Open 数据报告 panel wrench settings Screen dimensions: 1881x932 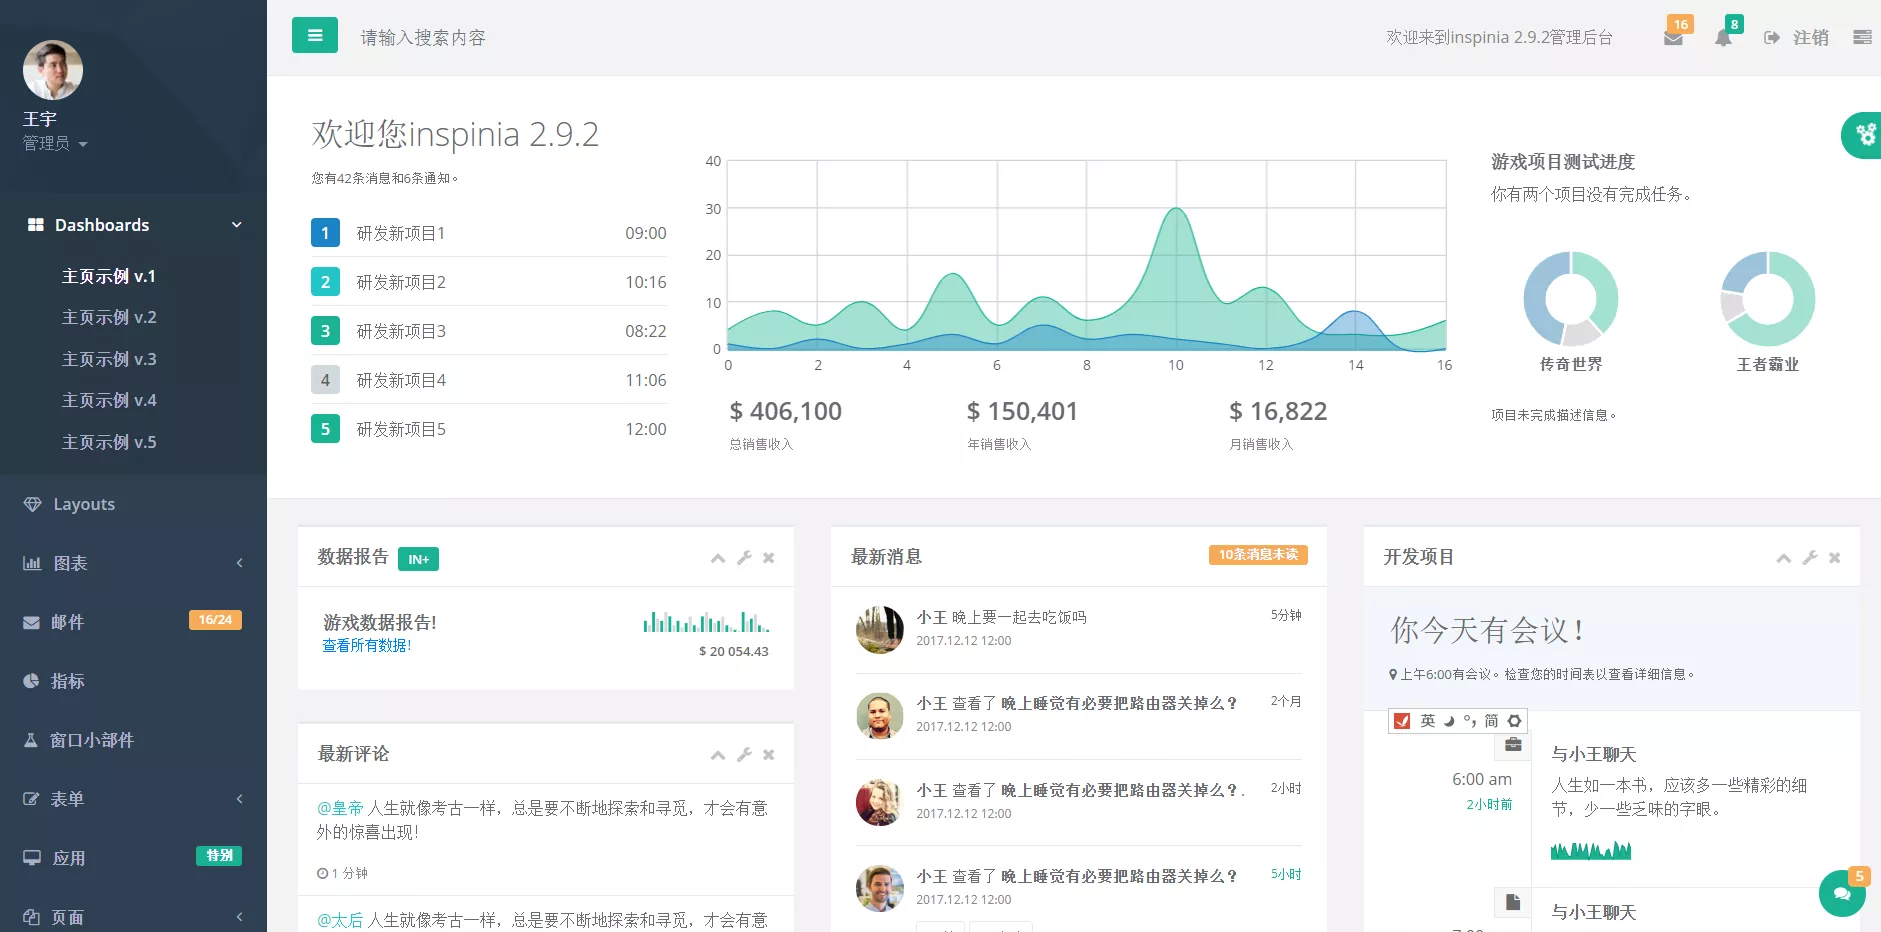click(x=744, y=558)
